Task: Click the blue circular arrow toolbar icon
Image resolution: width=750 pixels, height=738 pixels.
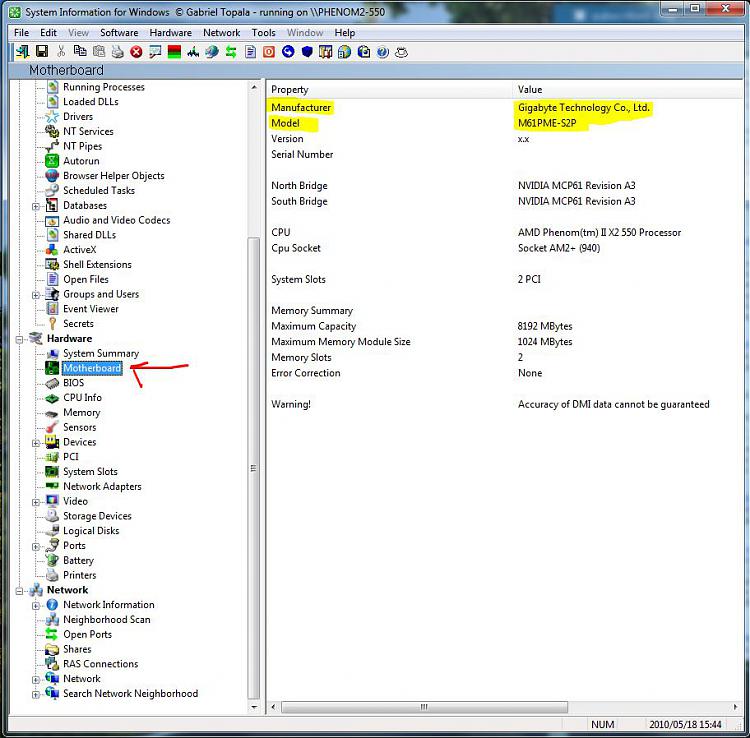Action: pos(288,52)
